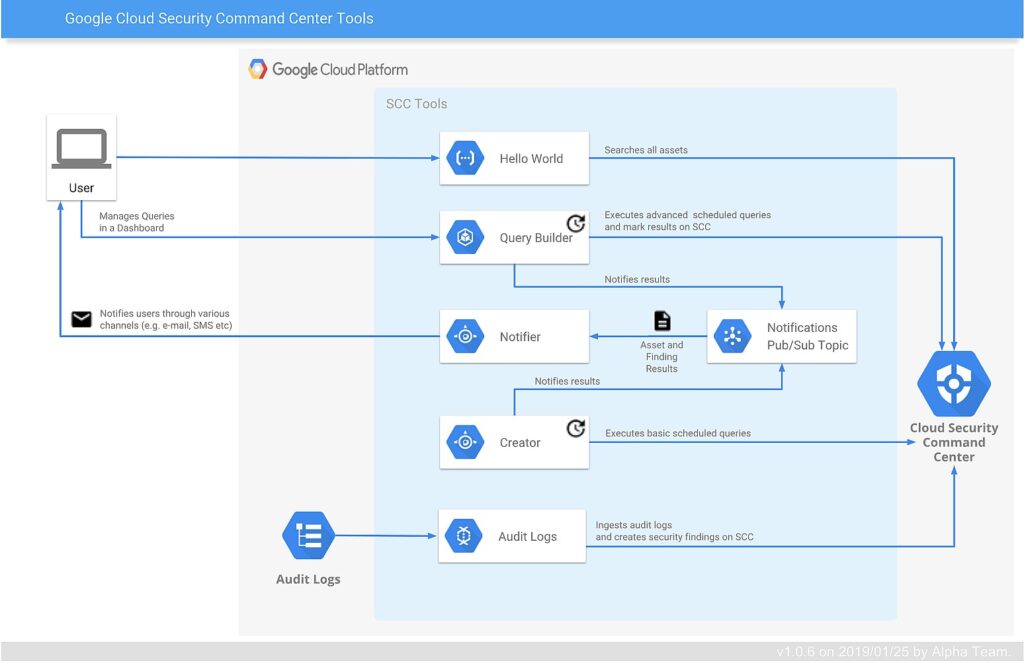Screen dimensions: 1024x663
Task: Click the Cloud Security Command Center caption
Action: click(954, 442)
